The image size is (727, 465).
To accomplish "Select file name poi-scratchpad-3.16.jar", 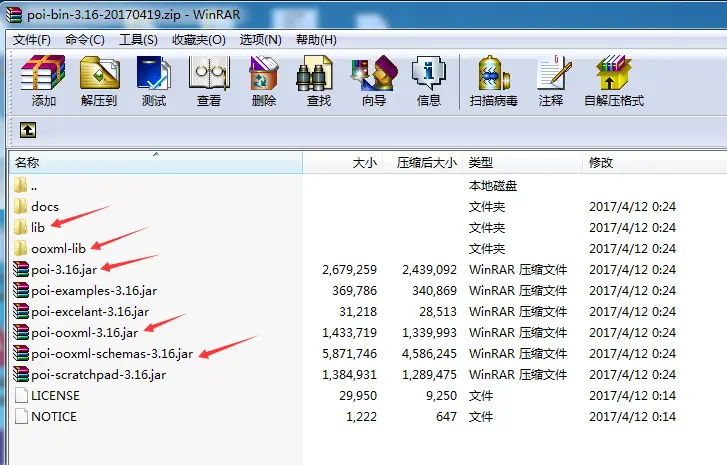I will pyautogui.click(x=98, y=375).
